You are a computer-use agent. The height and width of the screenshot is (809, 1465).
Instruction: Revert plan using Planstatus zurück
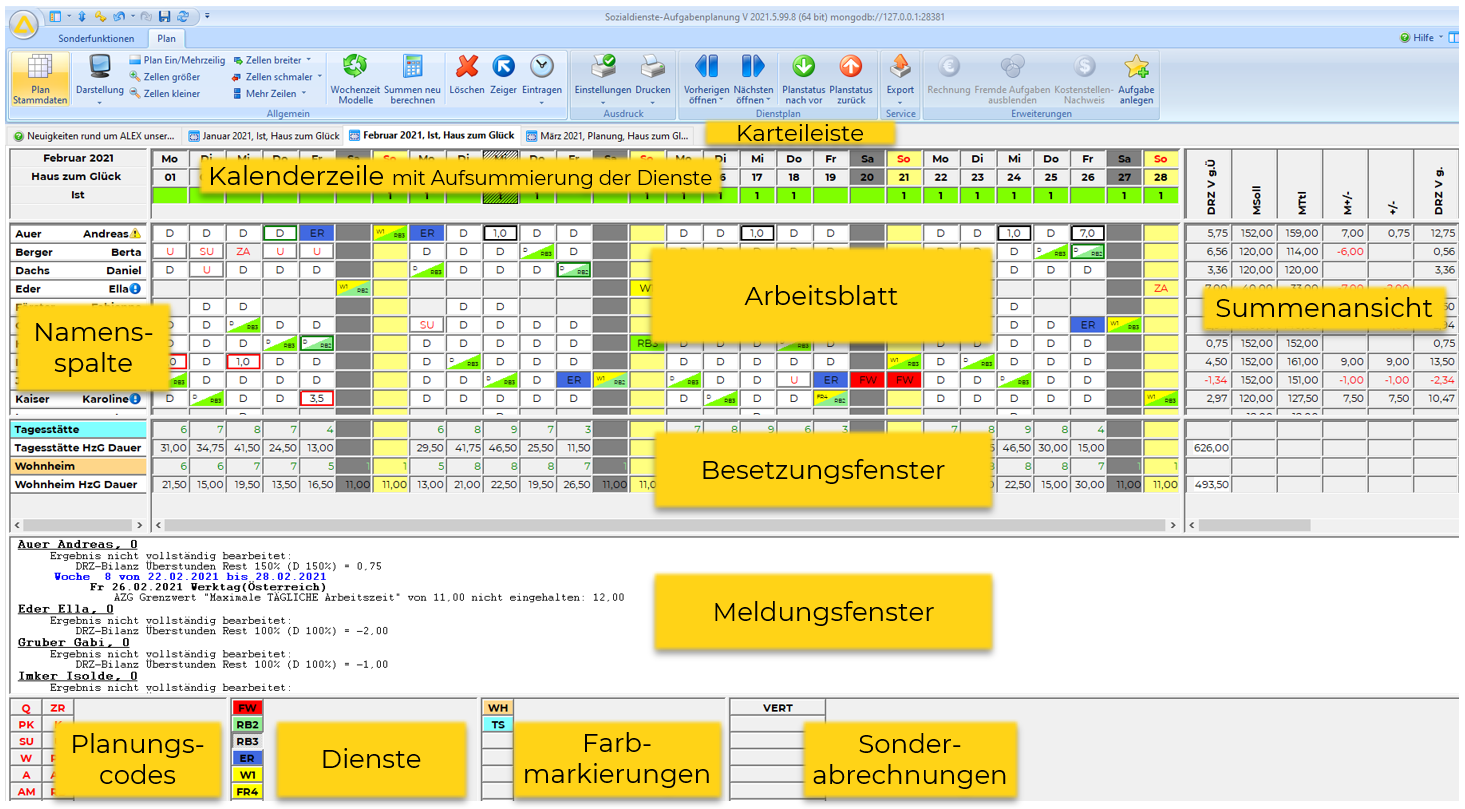(x=850, y=68)
